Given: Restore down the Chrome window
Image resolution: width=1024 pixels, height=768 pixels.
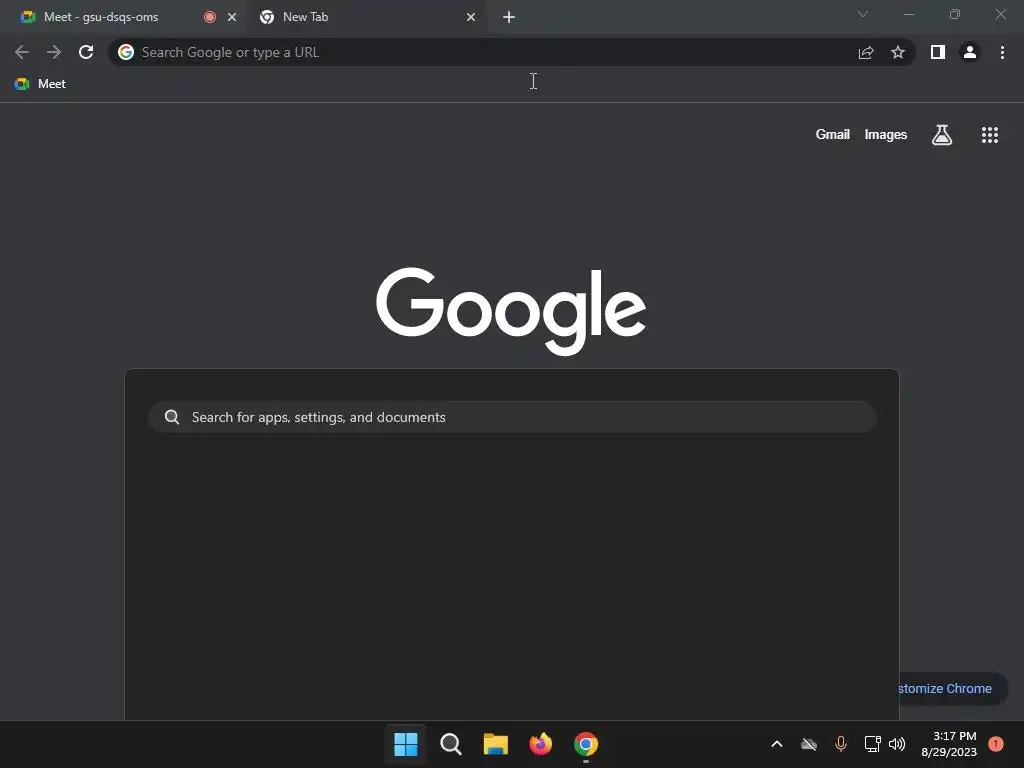Looking at the screenshot, I should [955, 14].
